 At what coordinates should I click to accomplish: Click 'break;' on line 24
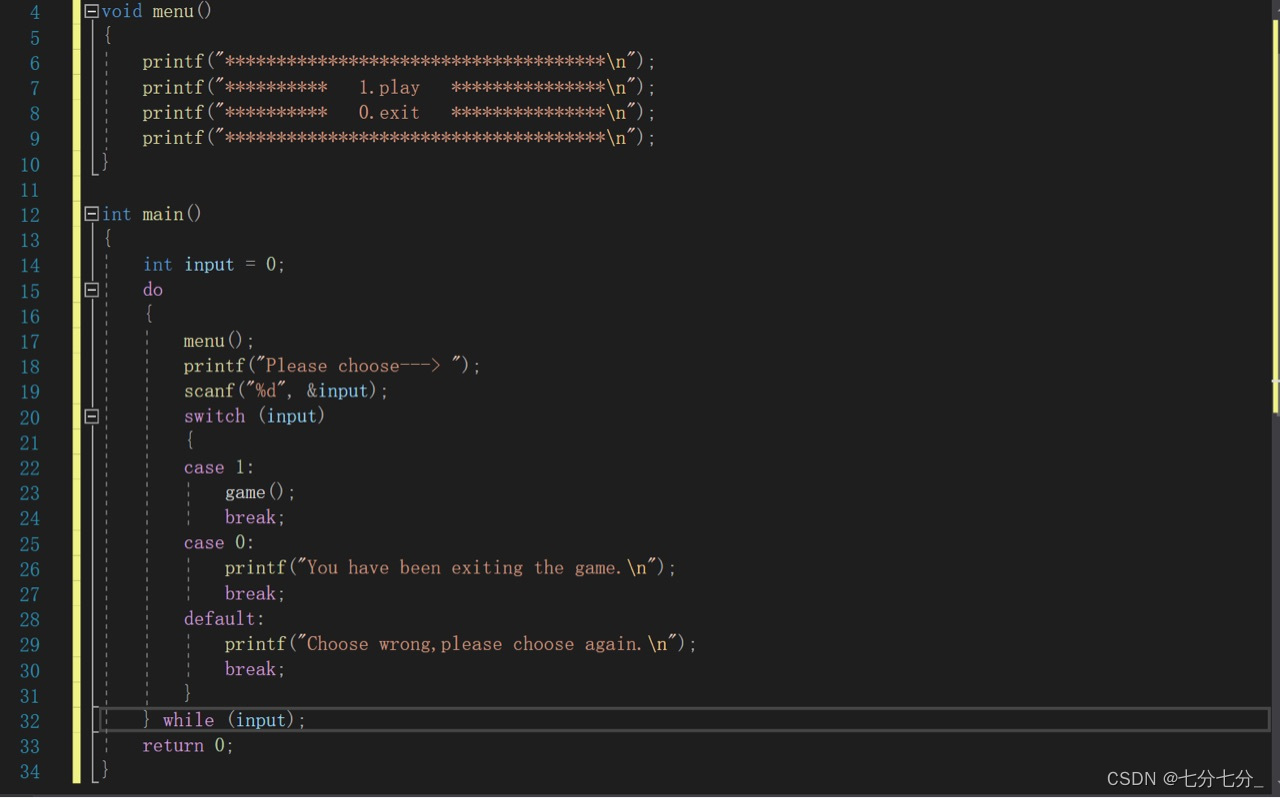tap(255, 517)
